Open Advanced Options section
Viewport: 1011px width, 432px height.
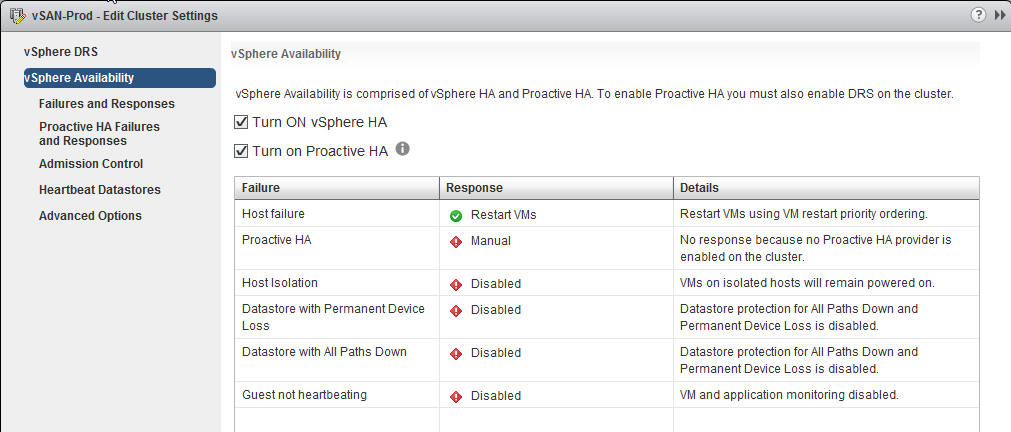90,215
